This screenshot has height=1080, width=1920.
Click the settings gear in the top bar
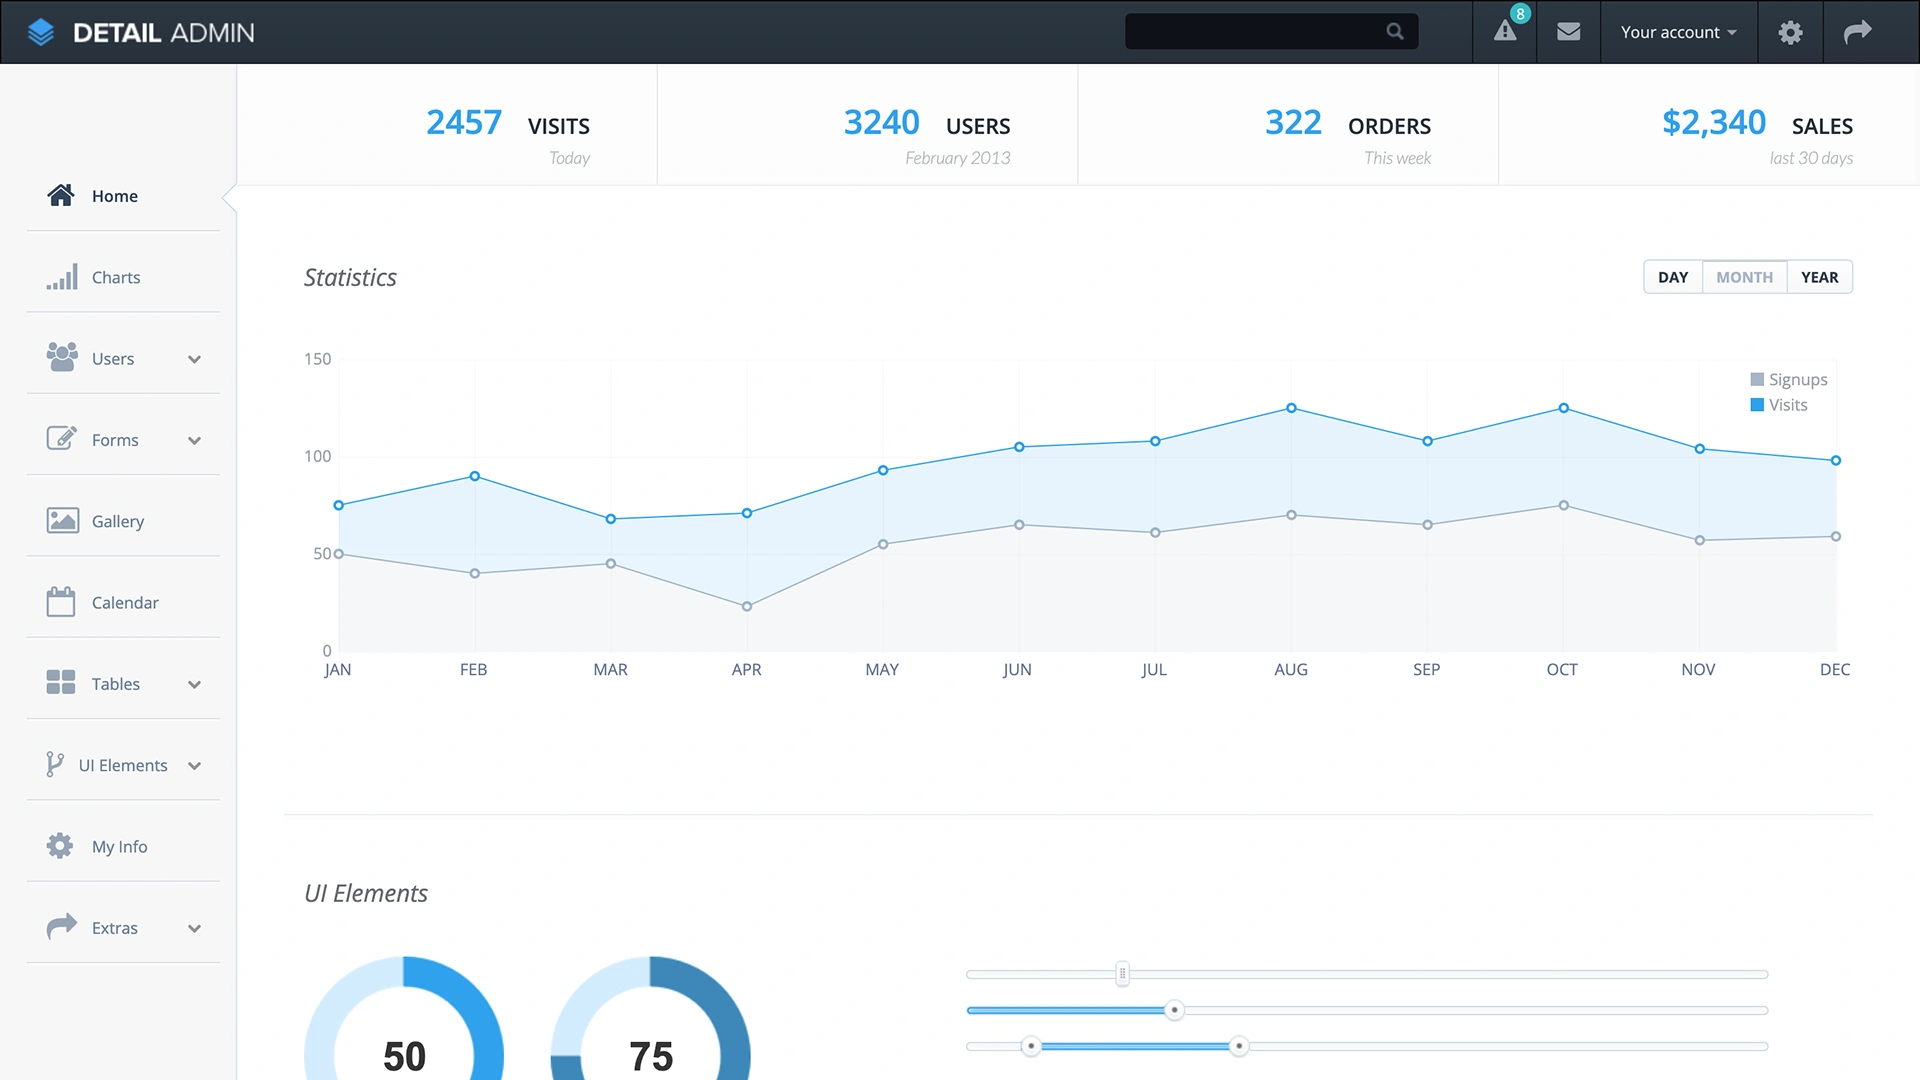(1790, 31)
